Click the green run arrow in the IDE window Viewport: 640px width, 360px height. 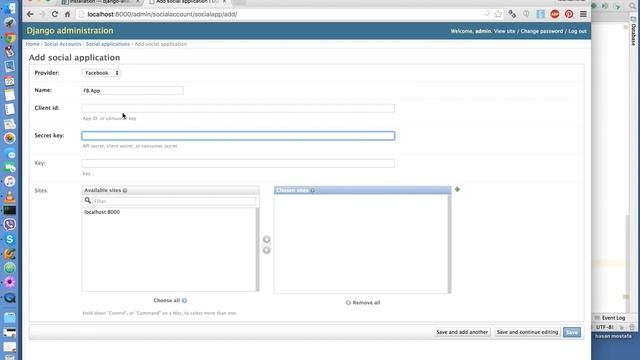[618, 6]
